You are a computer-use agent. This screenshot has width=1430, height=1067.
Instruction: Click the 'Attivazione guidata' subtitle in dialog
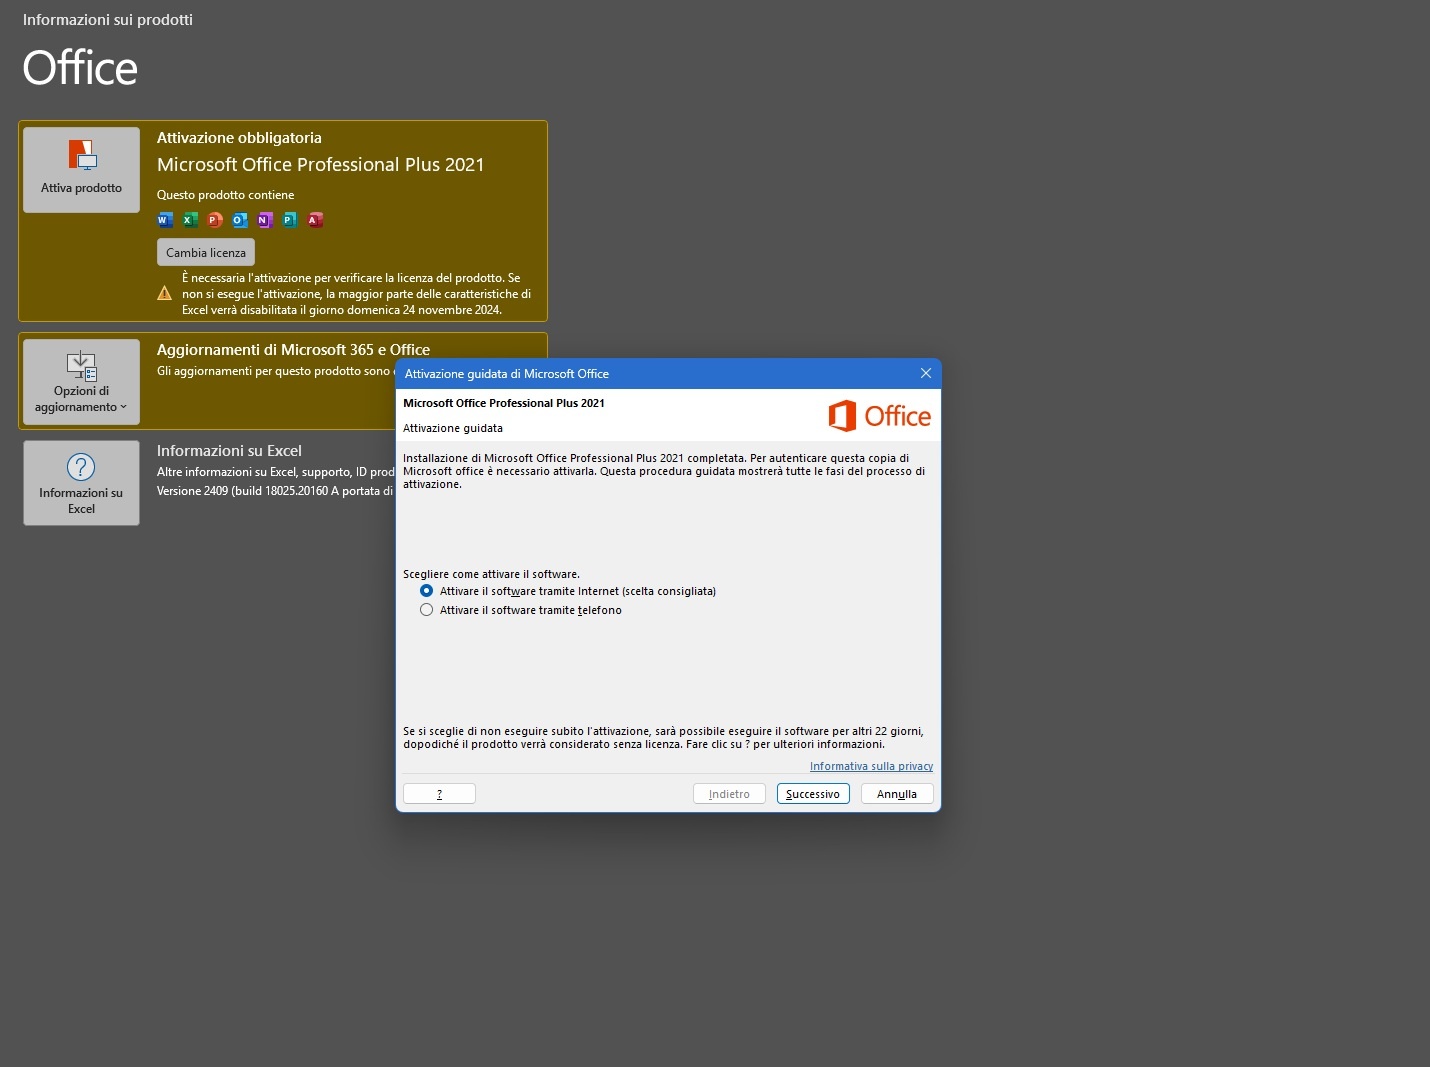(x=453, y=428)
